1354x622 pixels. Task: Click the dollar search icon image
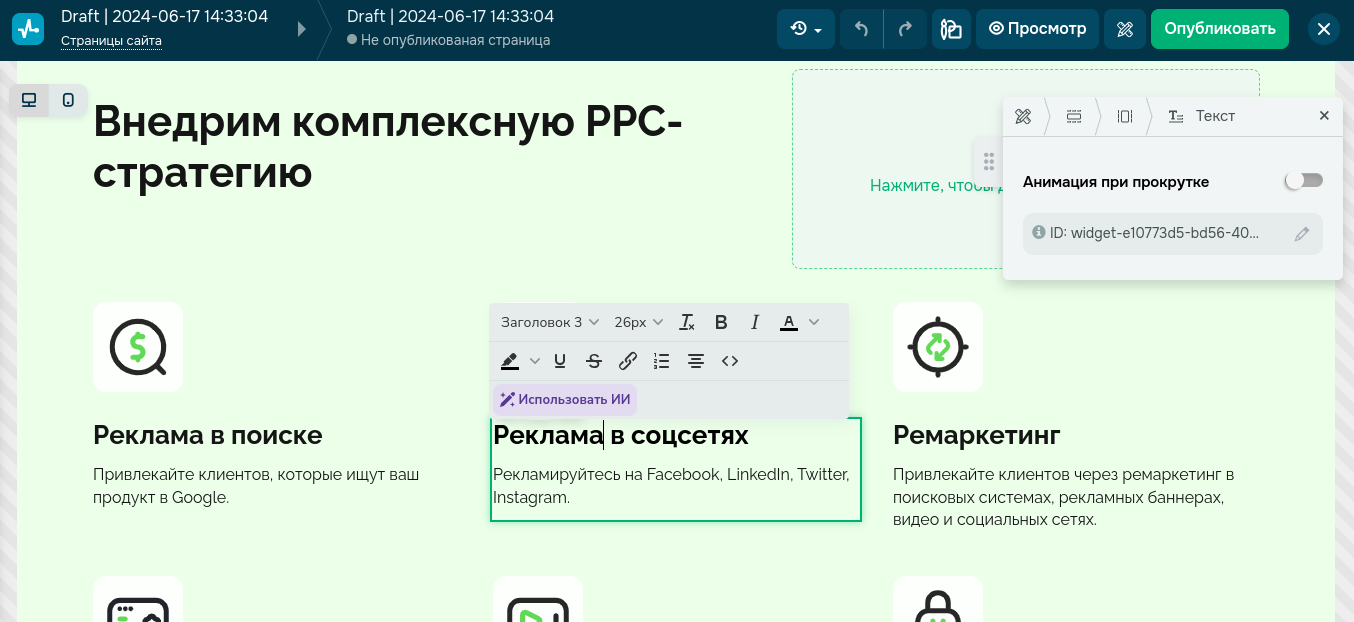click(138, 347)
